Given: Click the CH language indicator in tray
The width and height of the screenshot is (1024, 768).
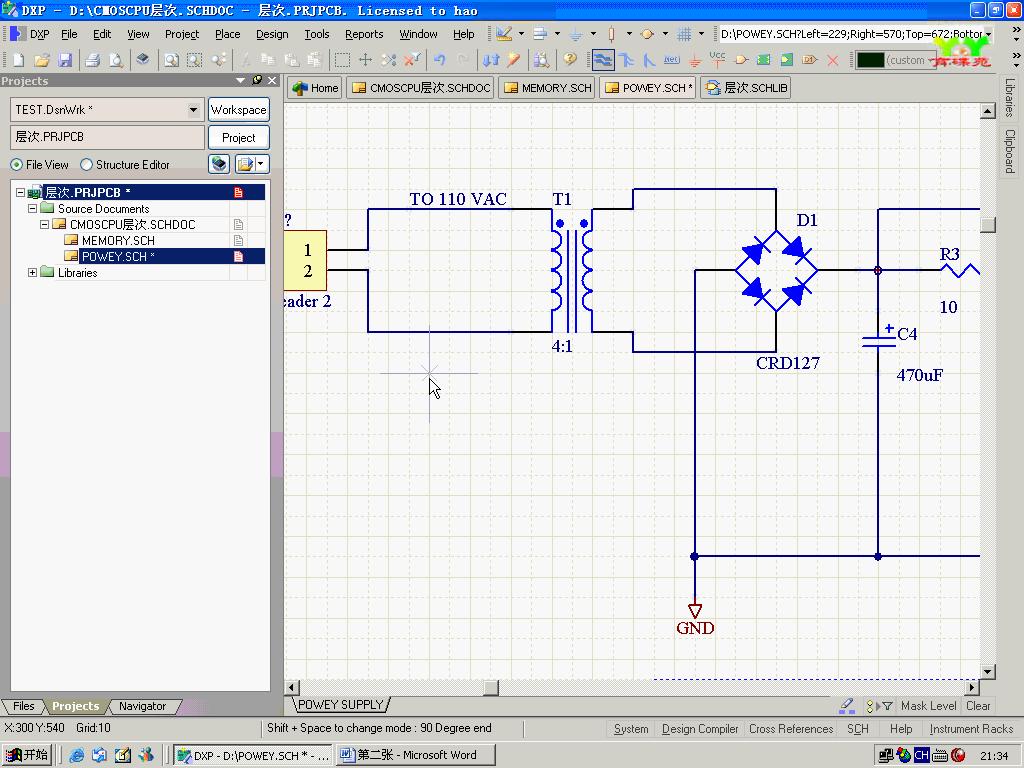Looking at the screenshot, I should pyautogui.click(x=921, y=756).
